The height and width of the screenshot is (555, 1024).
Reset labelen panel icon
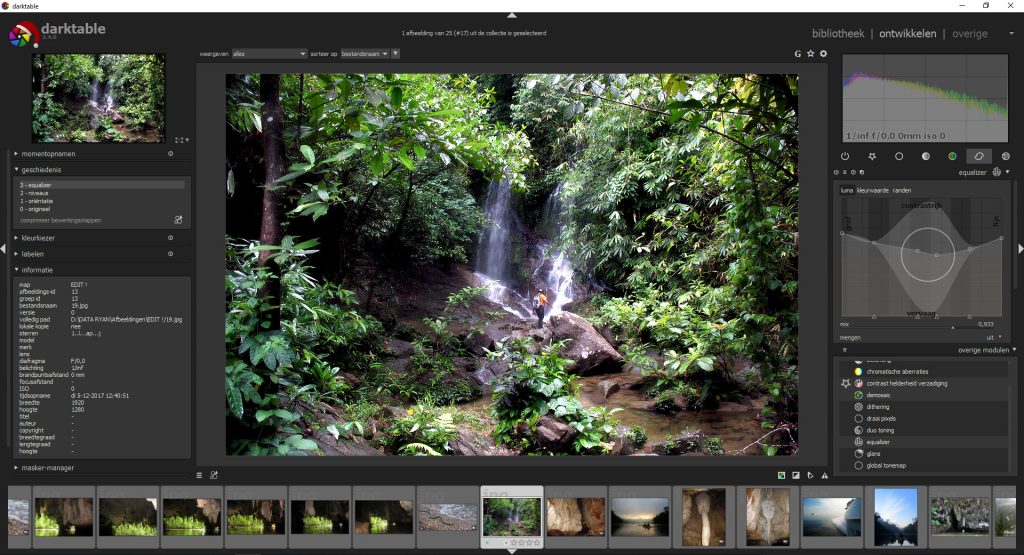tap(170, 253)
